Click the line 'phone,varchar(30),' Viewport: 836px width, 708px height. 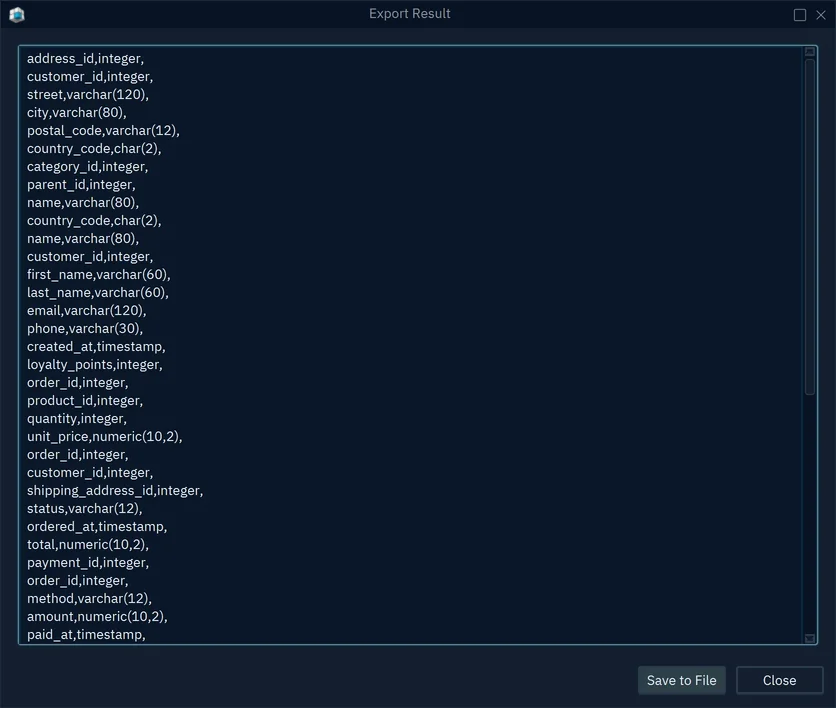pos(85,328)
